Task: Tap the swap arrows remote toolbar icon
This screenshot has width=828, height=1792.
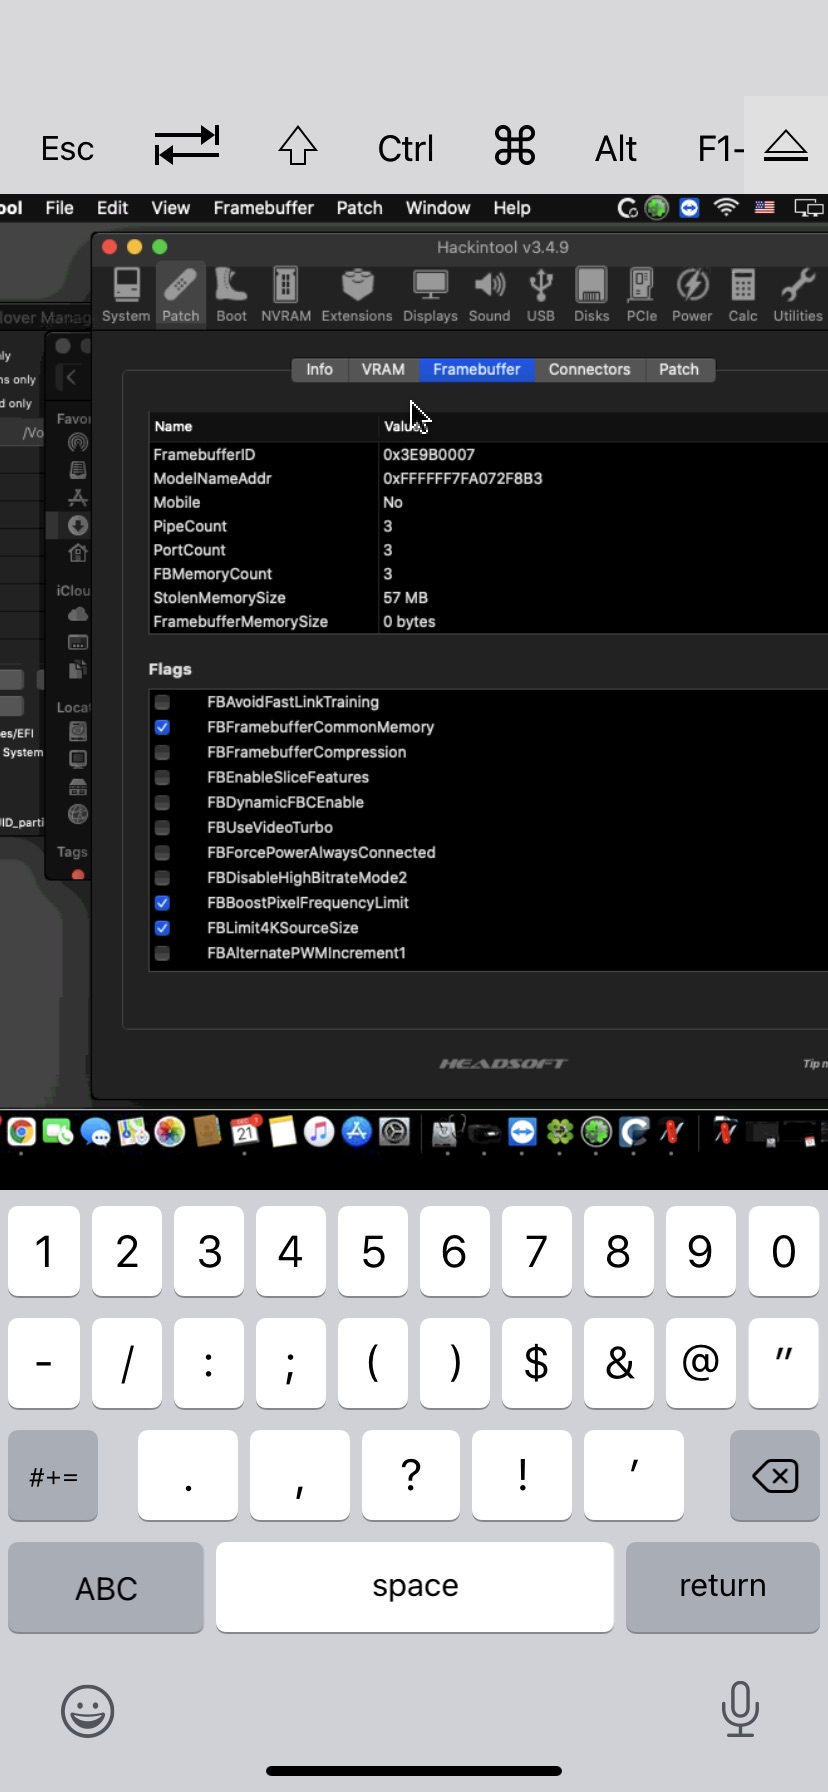Action: click(187, 146)
